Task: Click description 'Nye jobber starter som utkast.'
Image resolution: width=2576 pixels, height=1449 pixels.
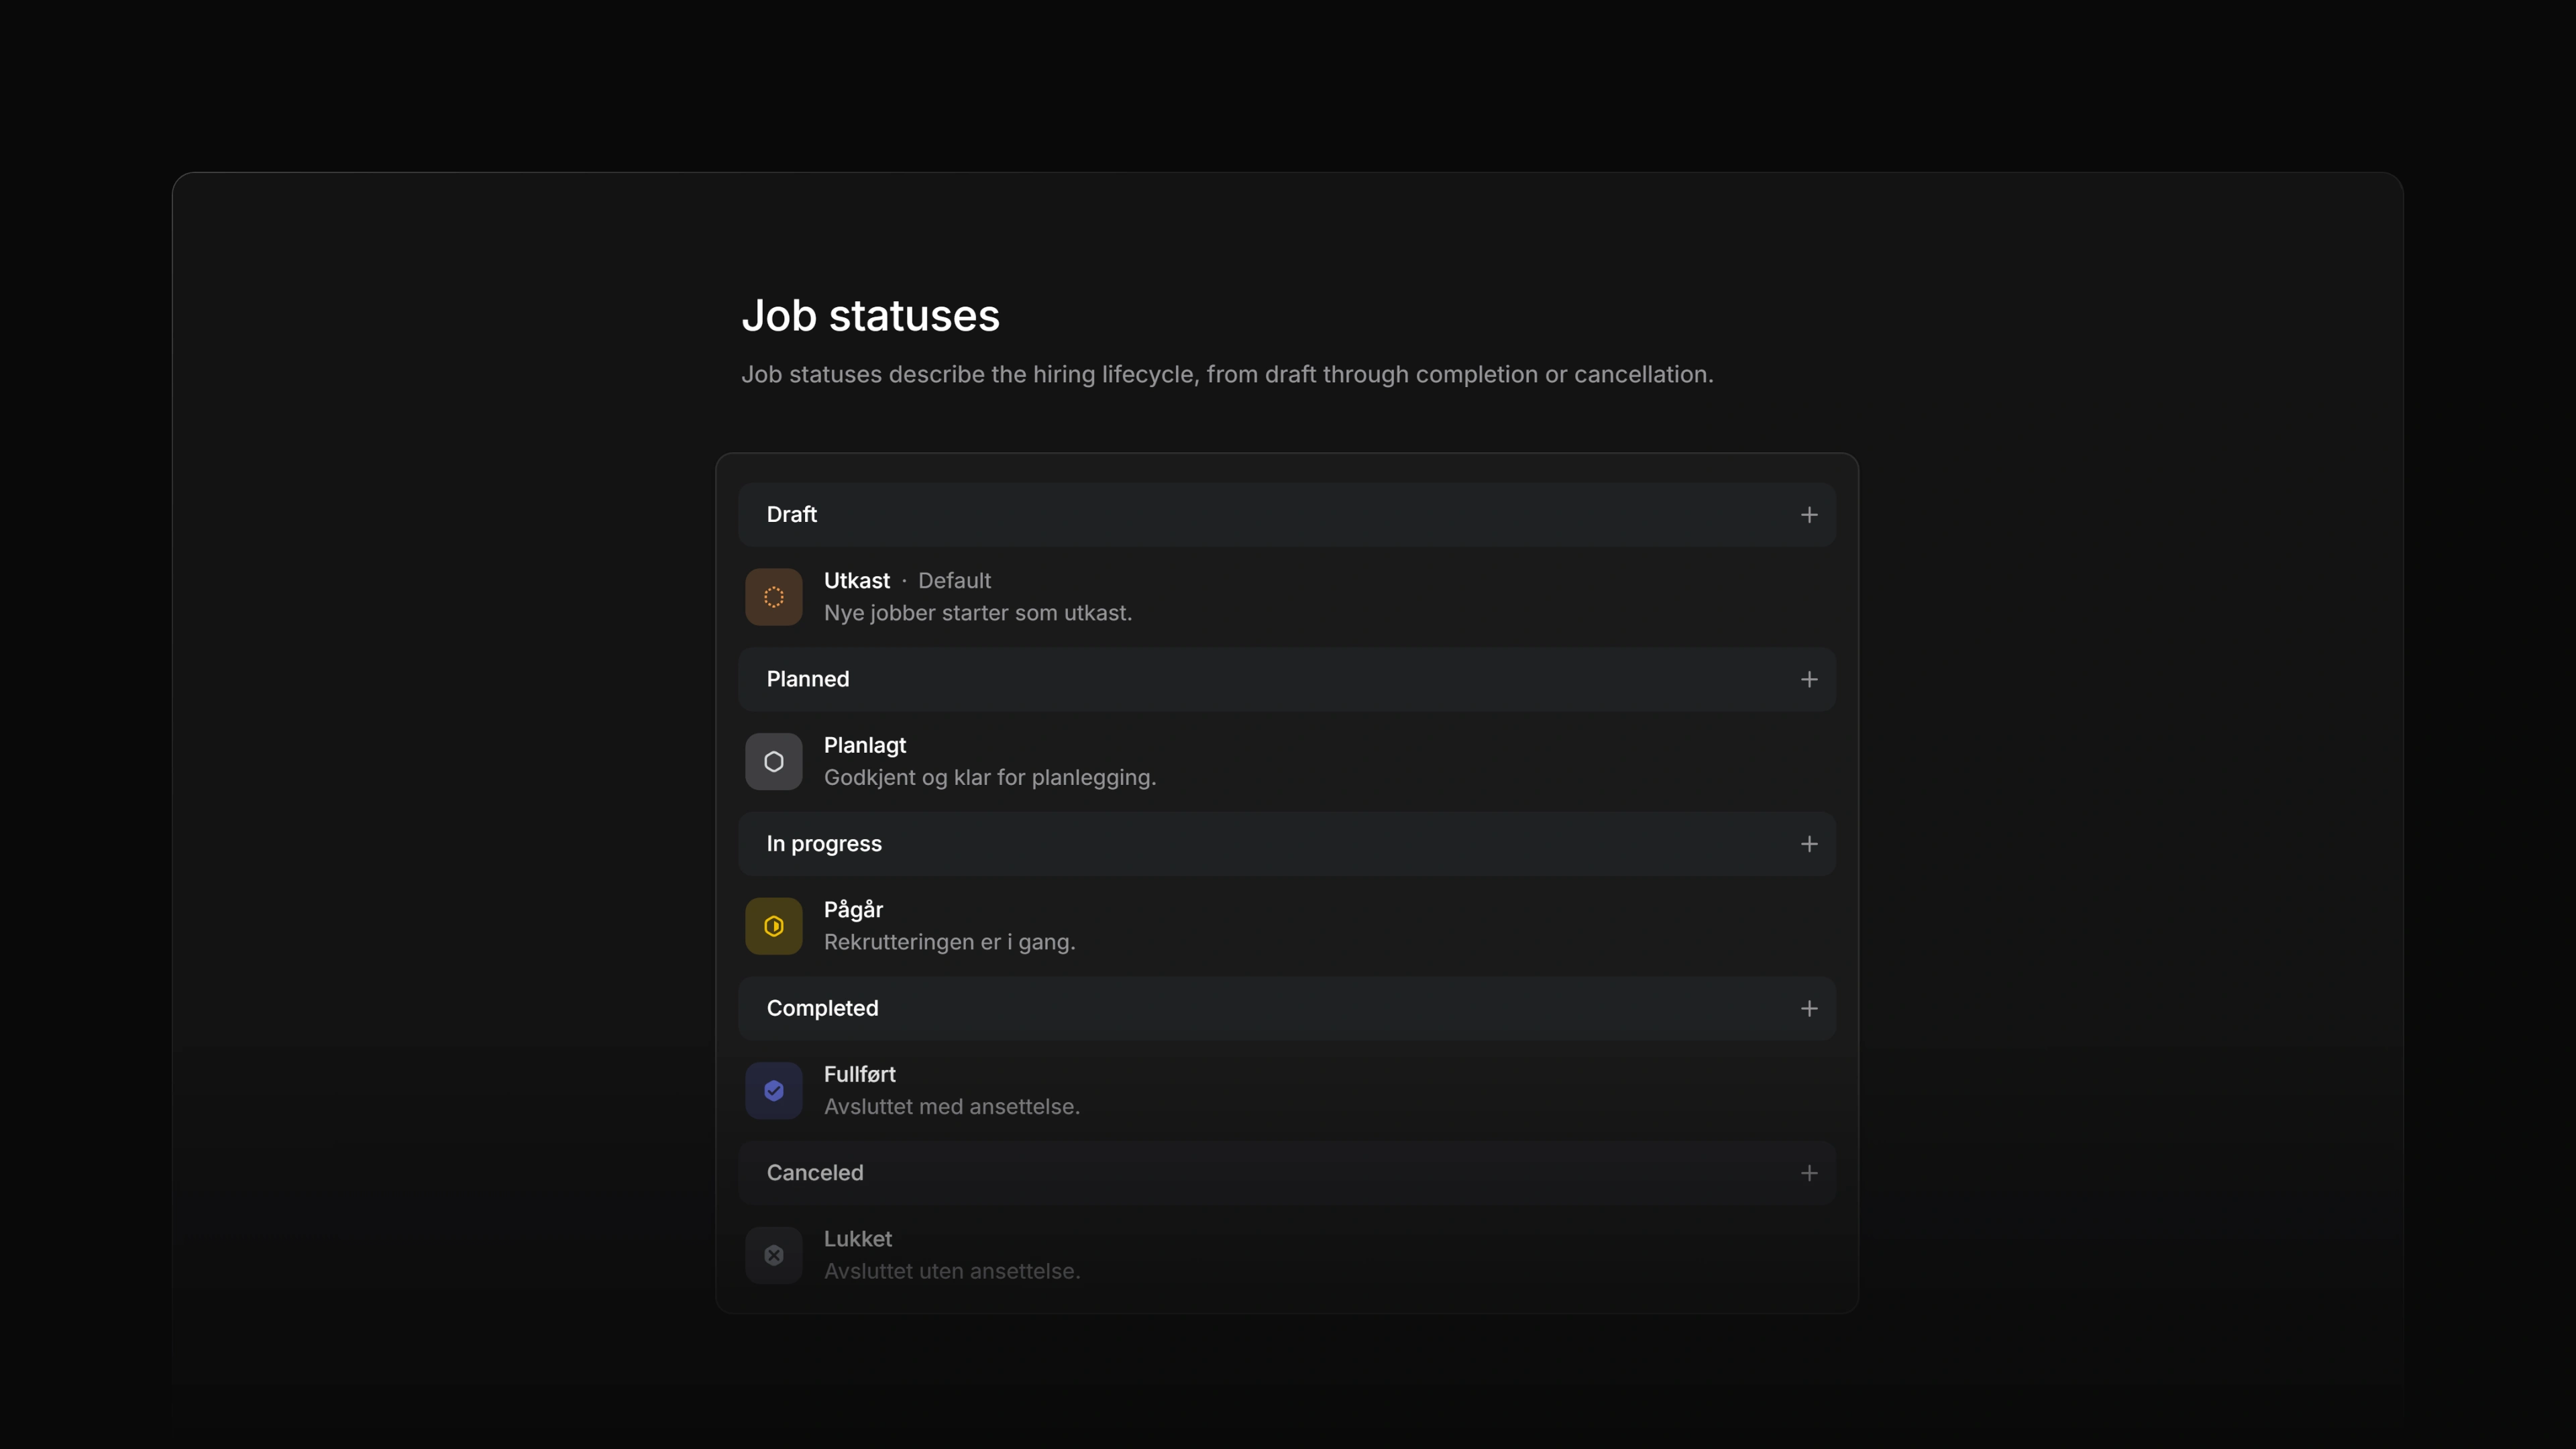Action: pos(977,613)
